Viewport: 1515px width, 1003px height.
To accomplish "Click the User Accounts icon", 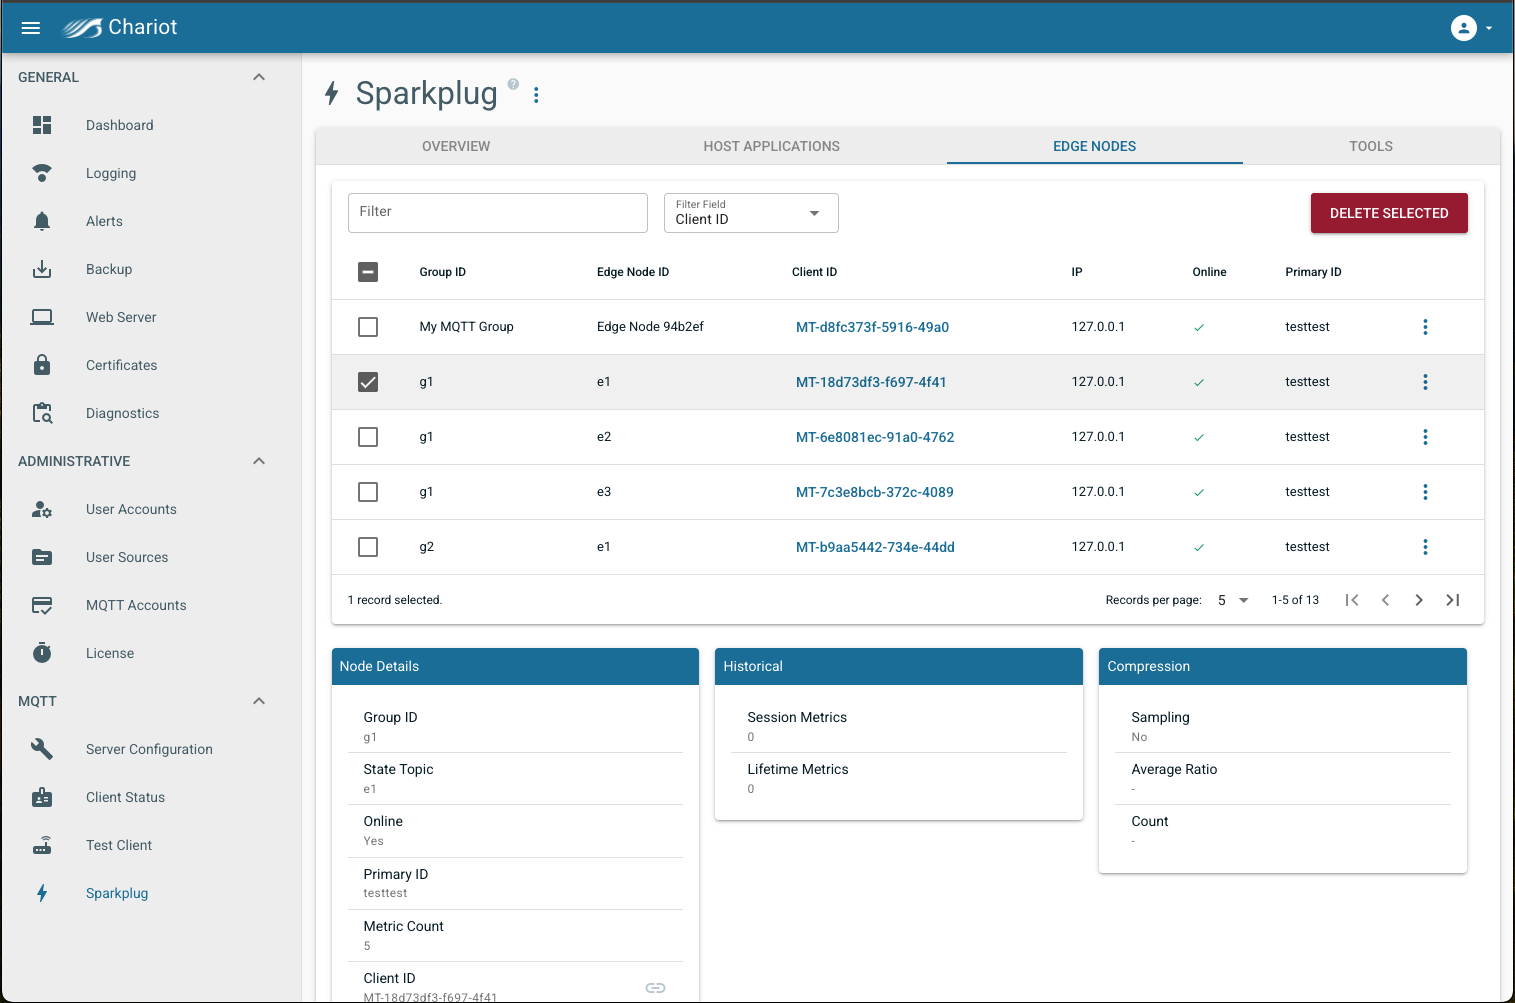I will pyautogui.click(x=42, y=509).
